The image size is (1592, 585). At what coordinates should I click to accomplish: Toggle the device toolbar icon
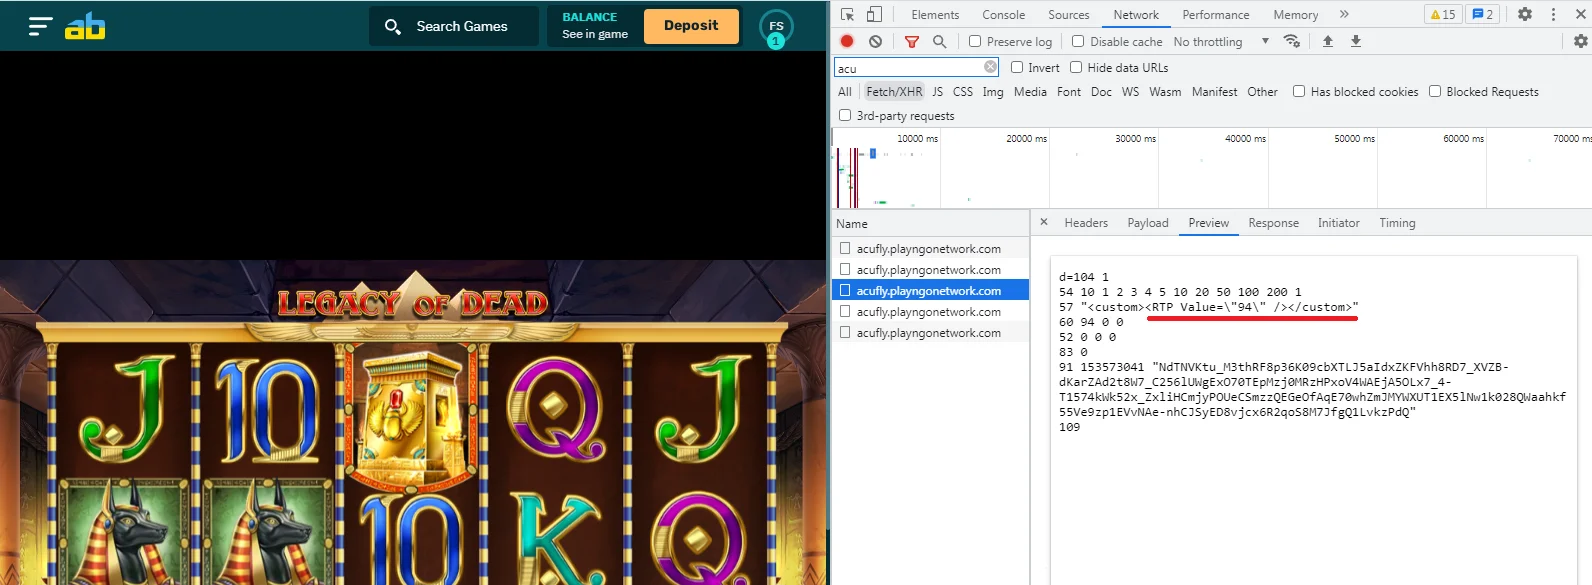[x=874, y=14]
